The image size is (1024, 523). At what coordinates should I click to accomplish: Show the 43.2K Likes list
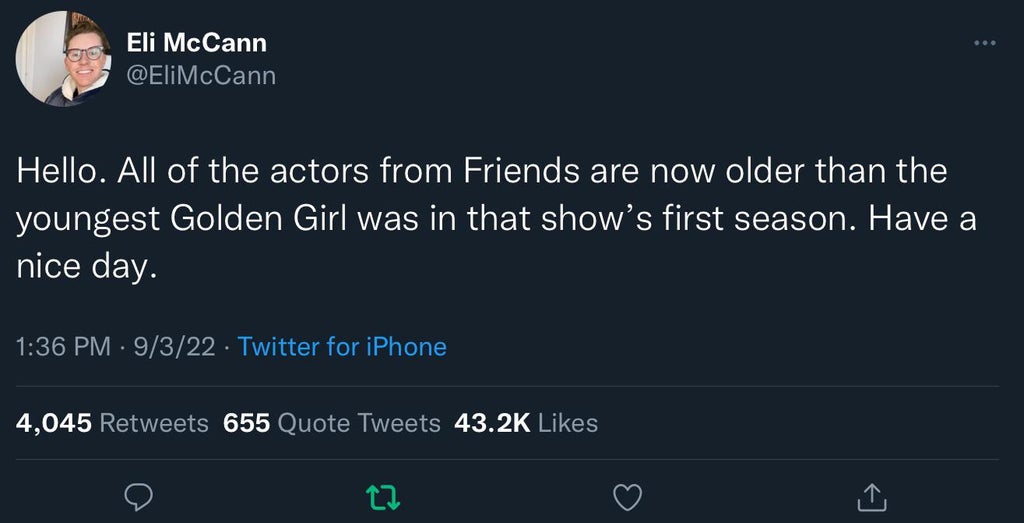tap(526, 423)
